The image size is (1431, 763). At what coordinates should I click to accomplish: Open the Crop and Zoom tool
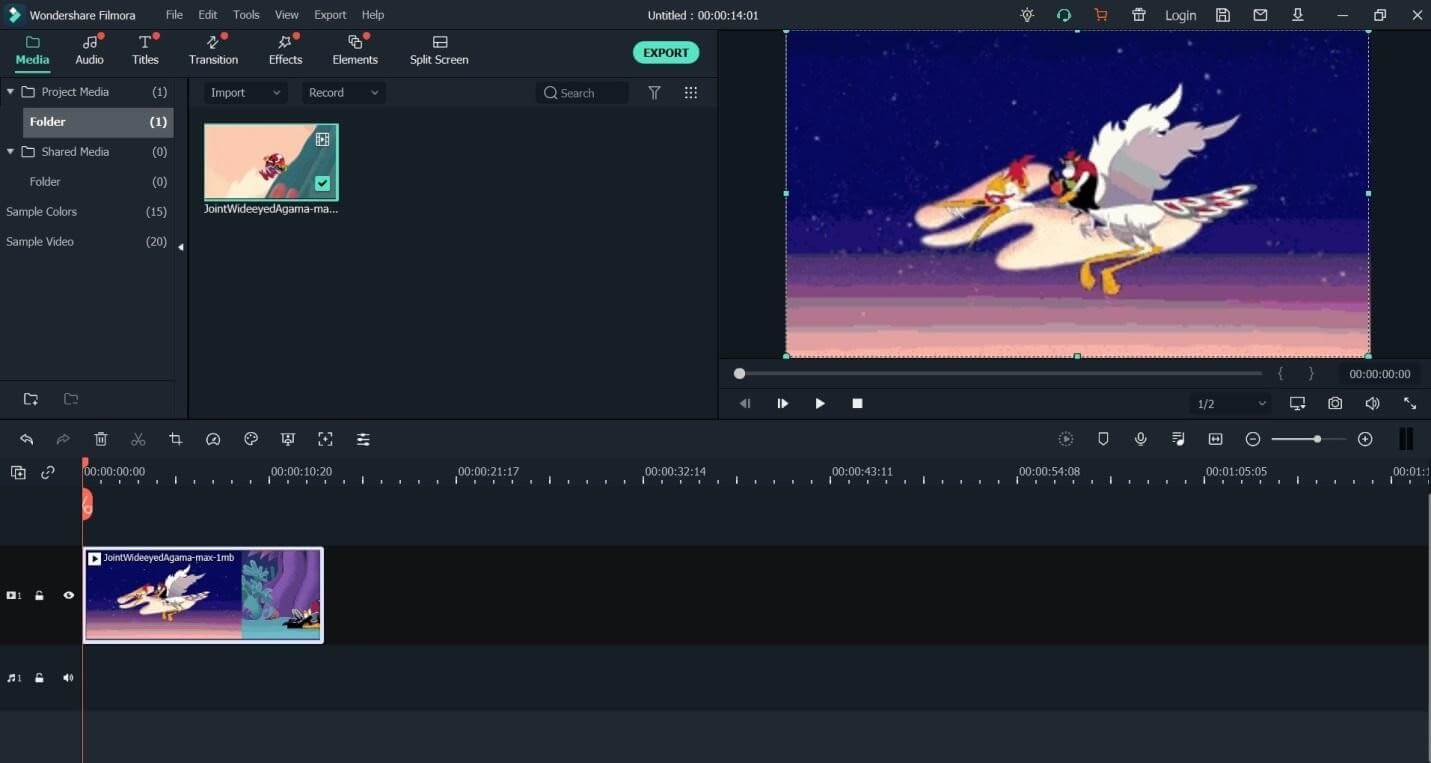[176, 439]
